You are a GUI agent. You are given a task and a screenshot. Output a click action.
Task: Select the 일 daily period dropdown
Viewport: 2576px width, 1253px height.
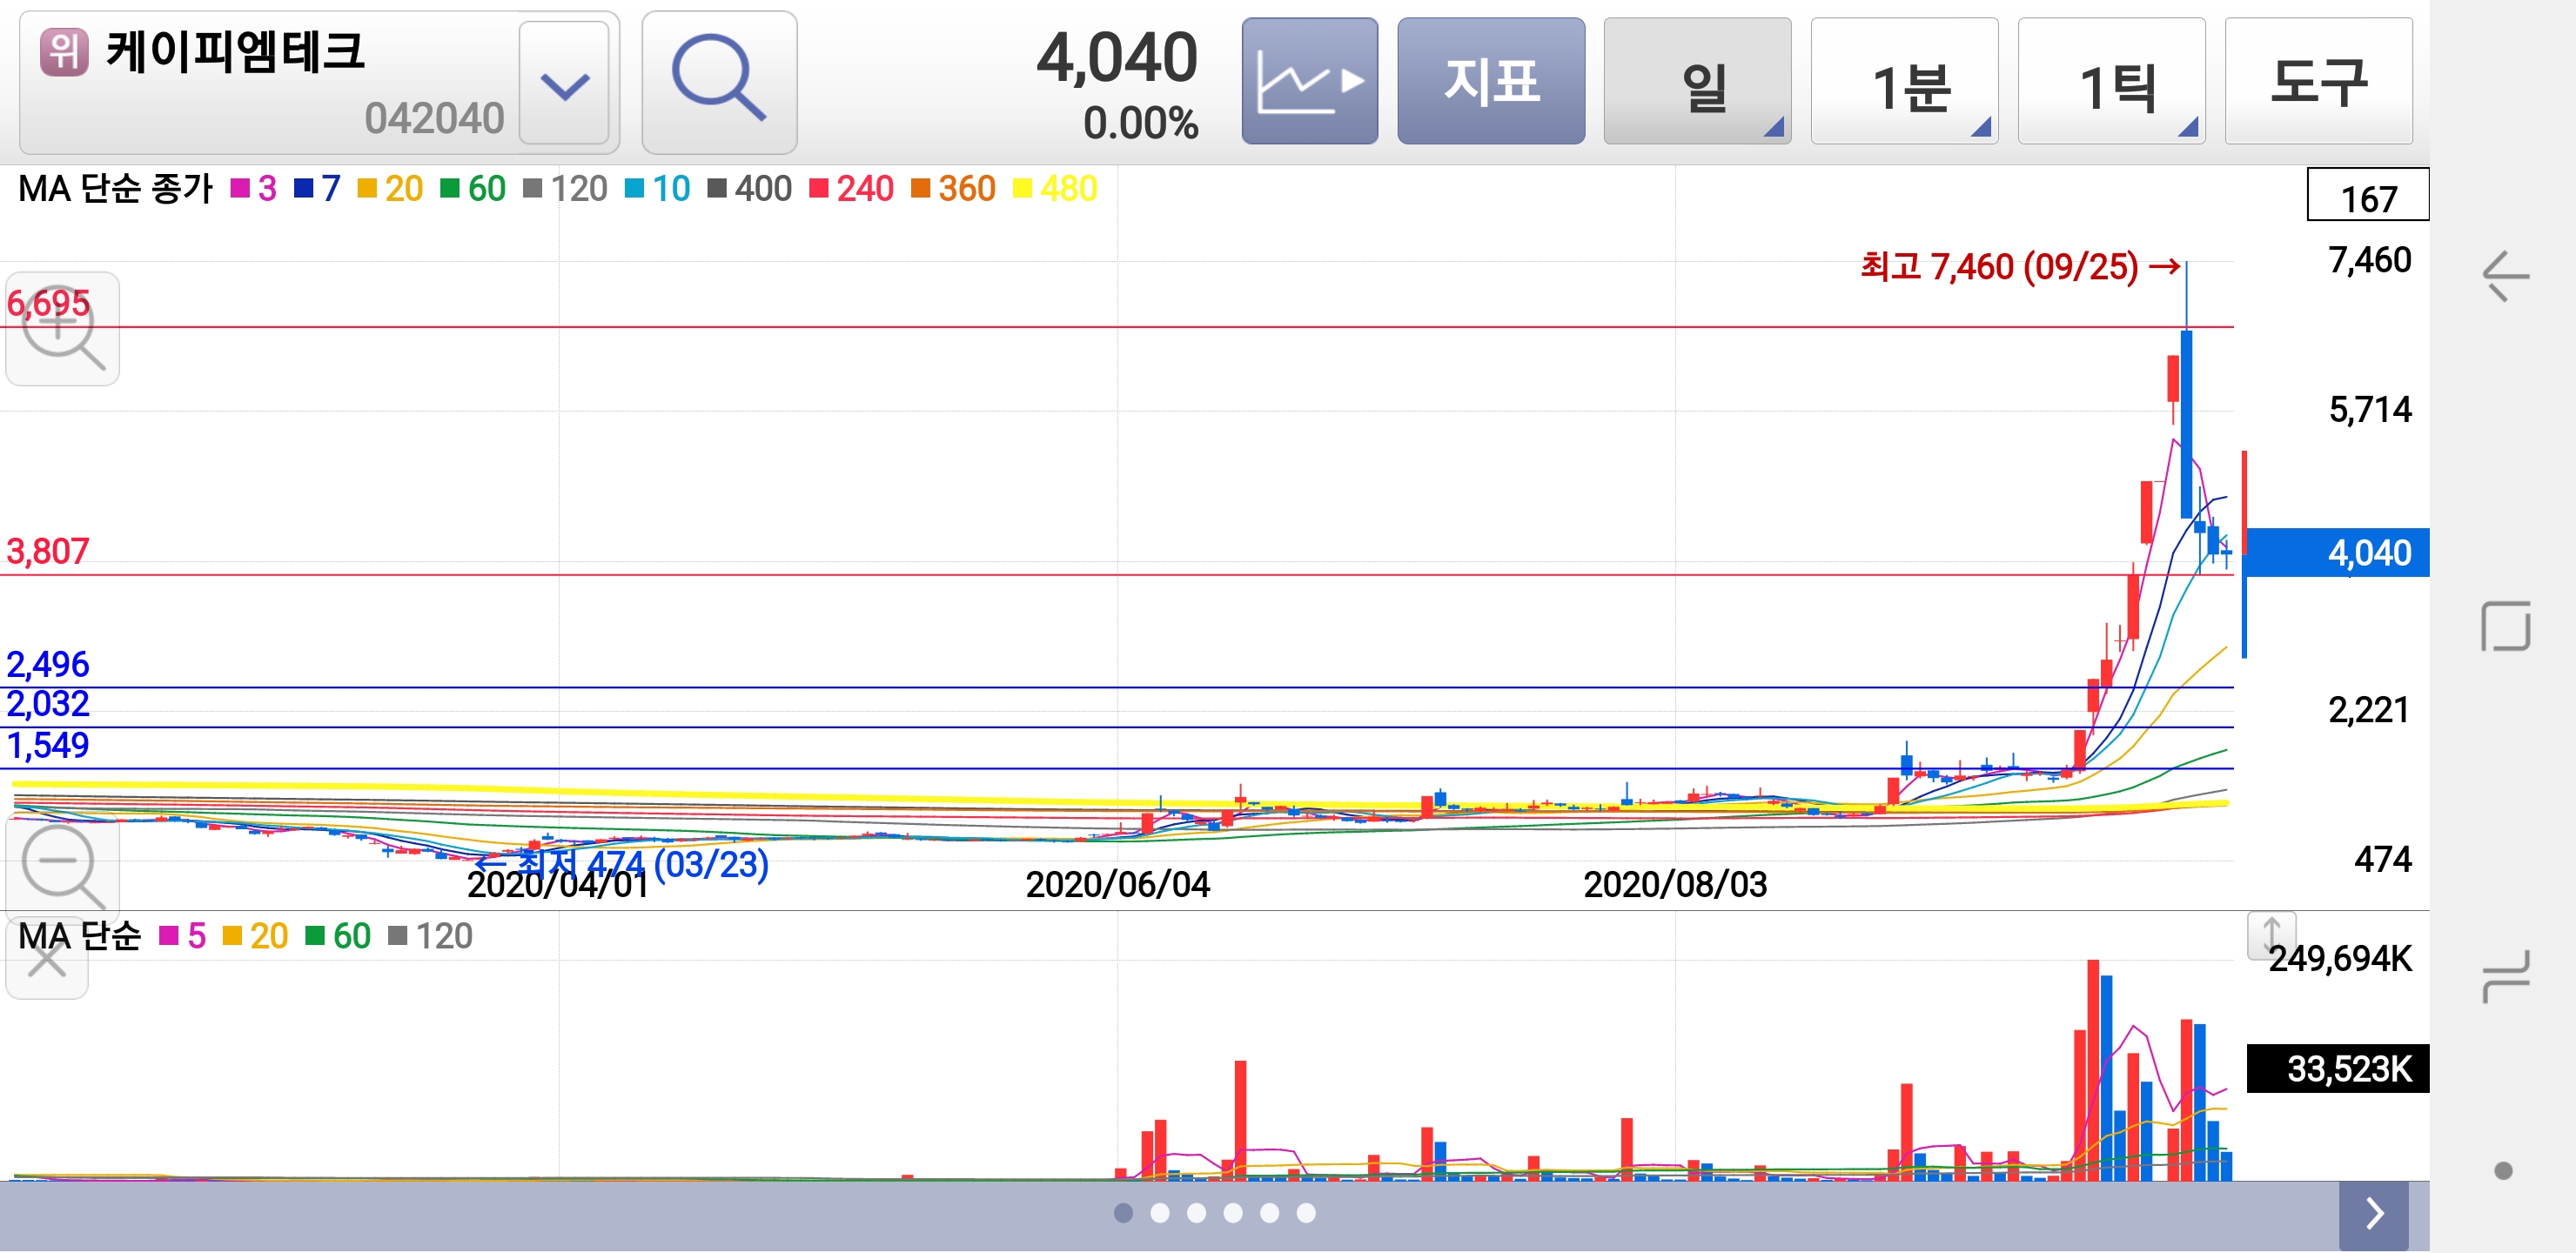(1697, 81)
